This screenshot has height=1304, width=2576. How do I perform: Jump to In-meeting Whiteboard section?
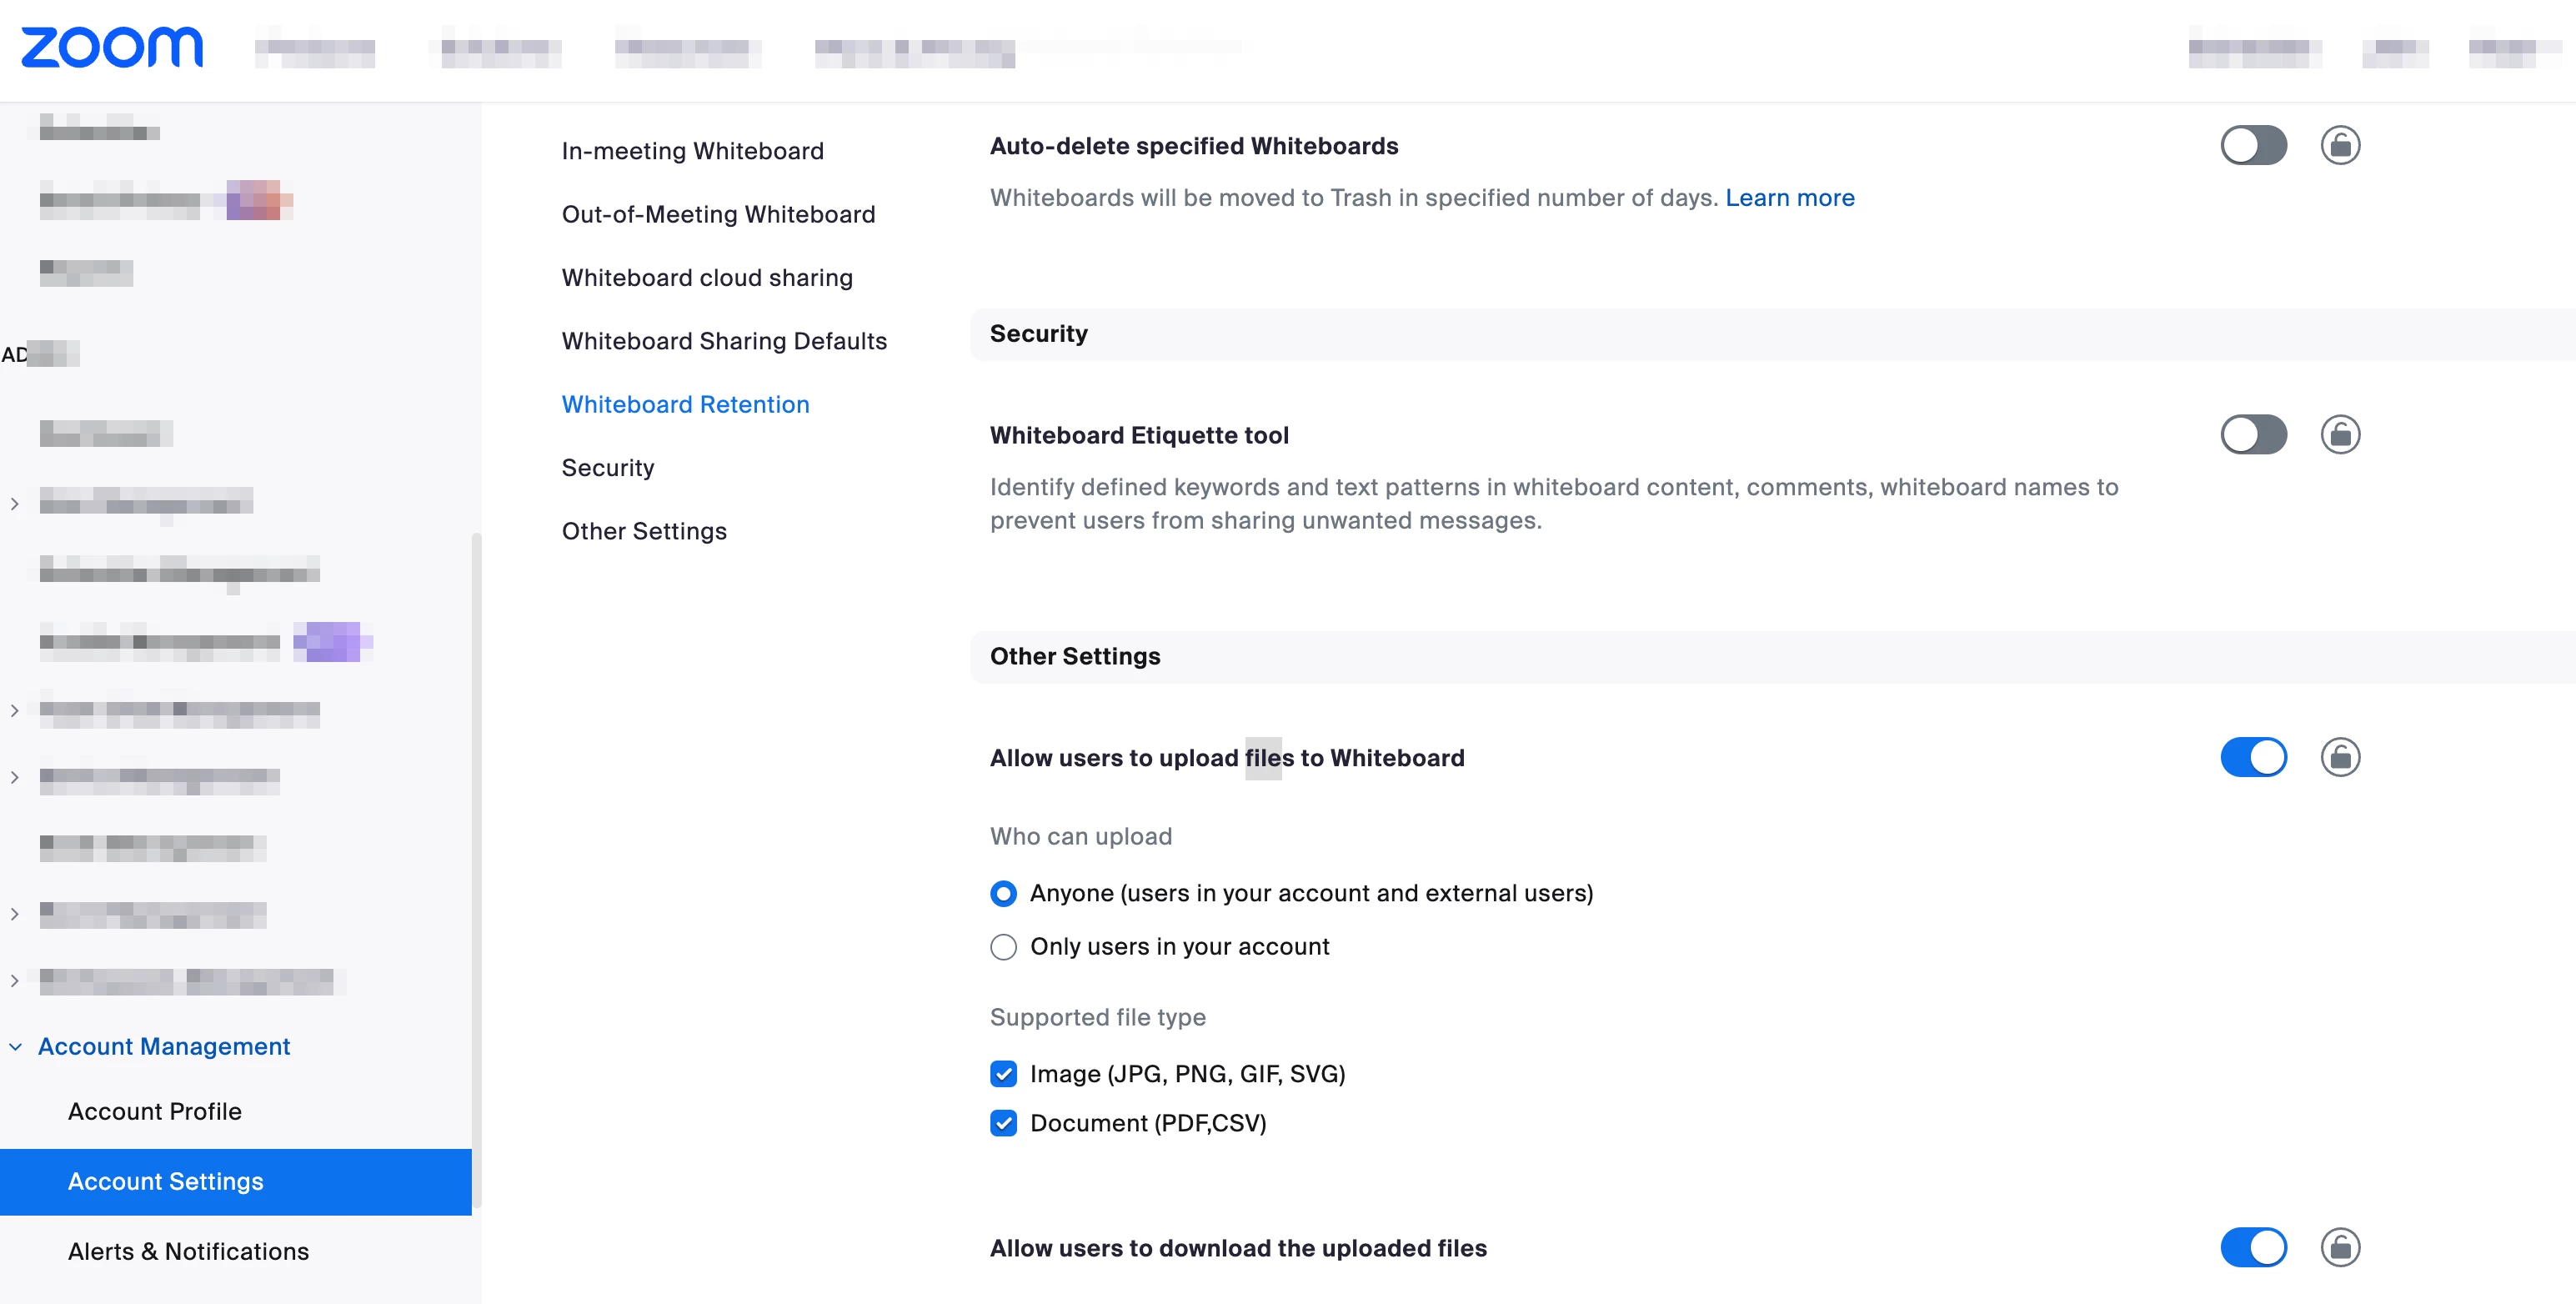[692, 151]
